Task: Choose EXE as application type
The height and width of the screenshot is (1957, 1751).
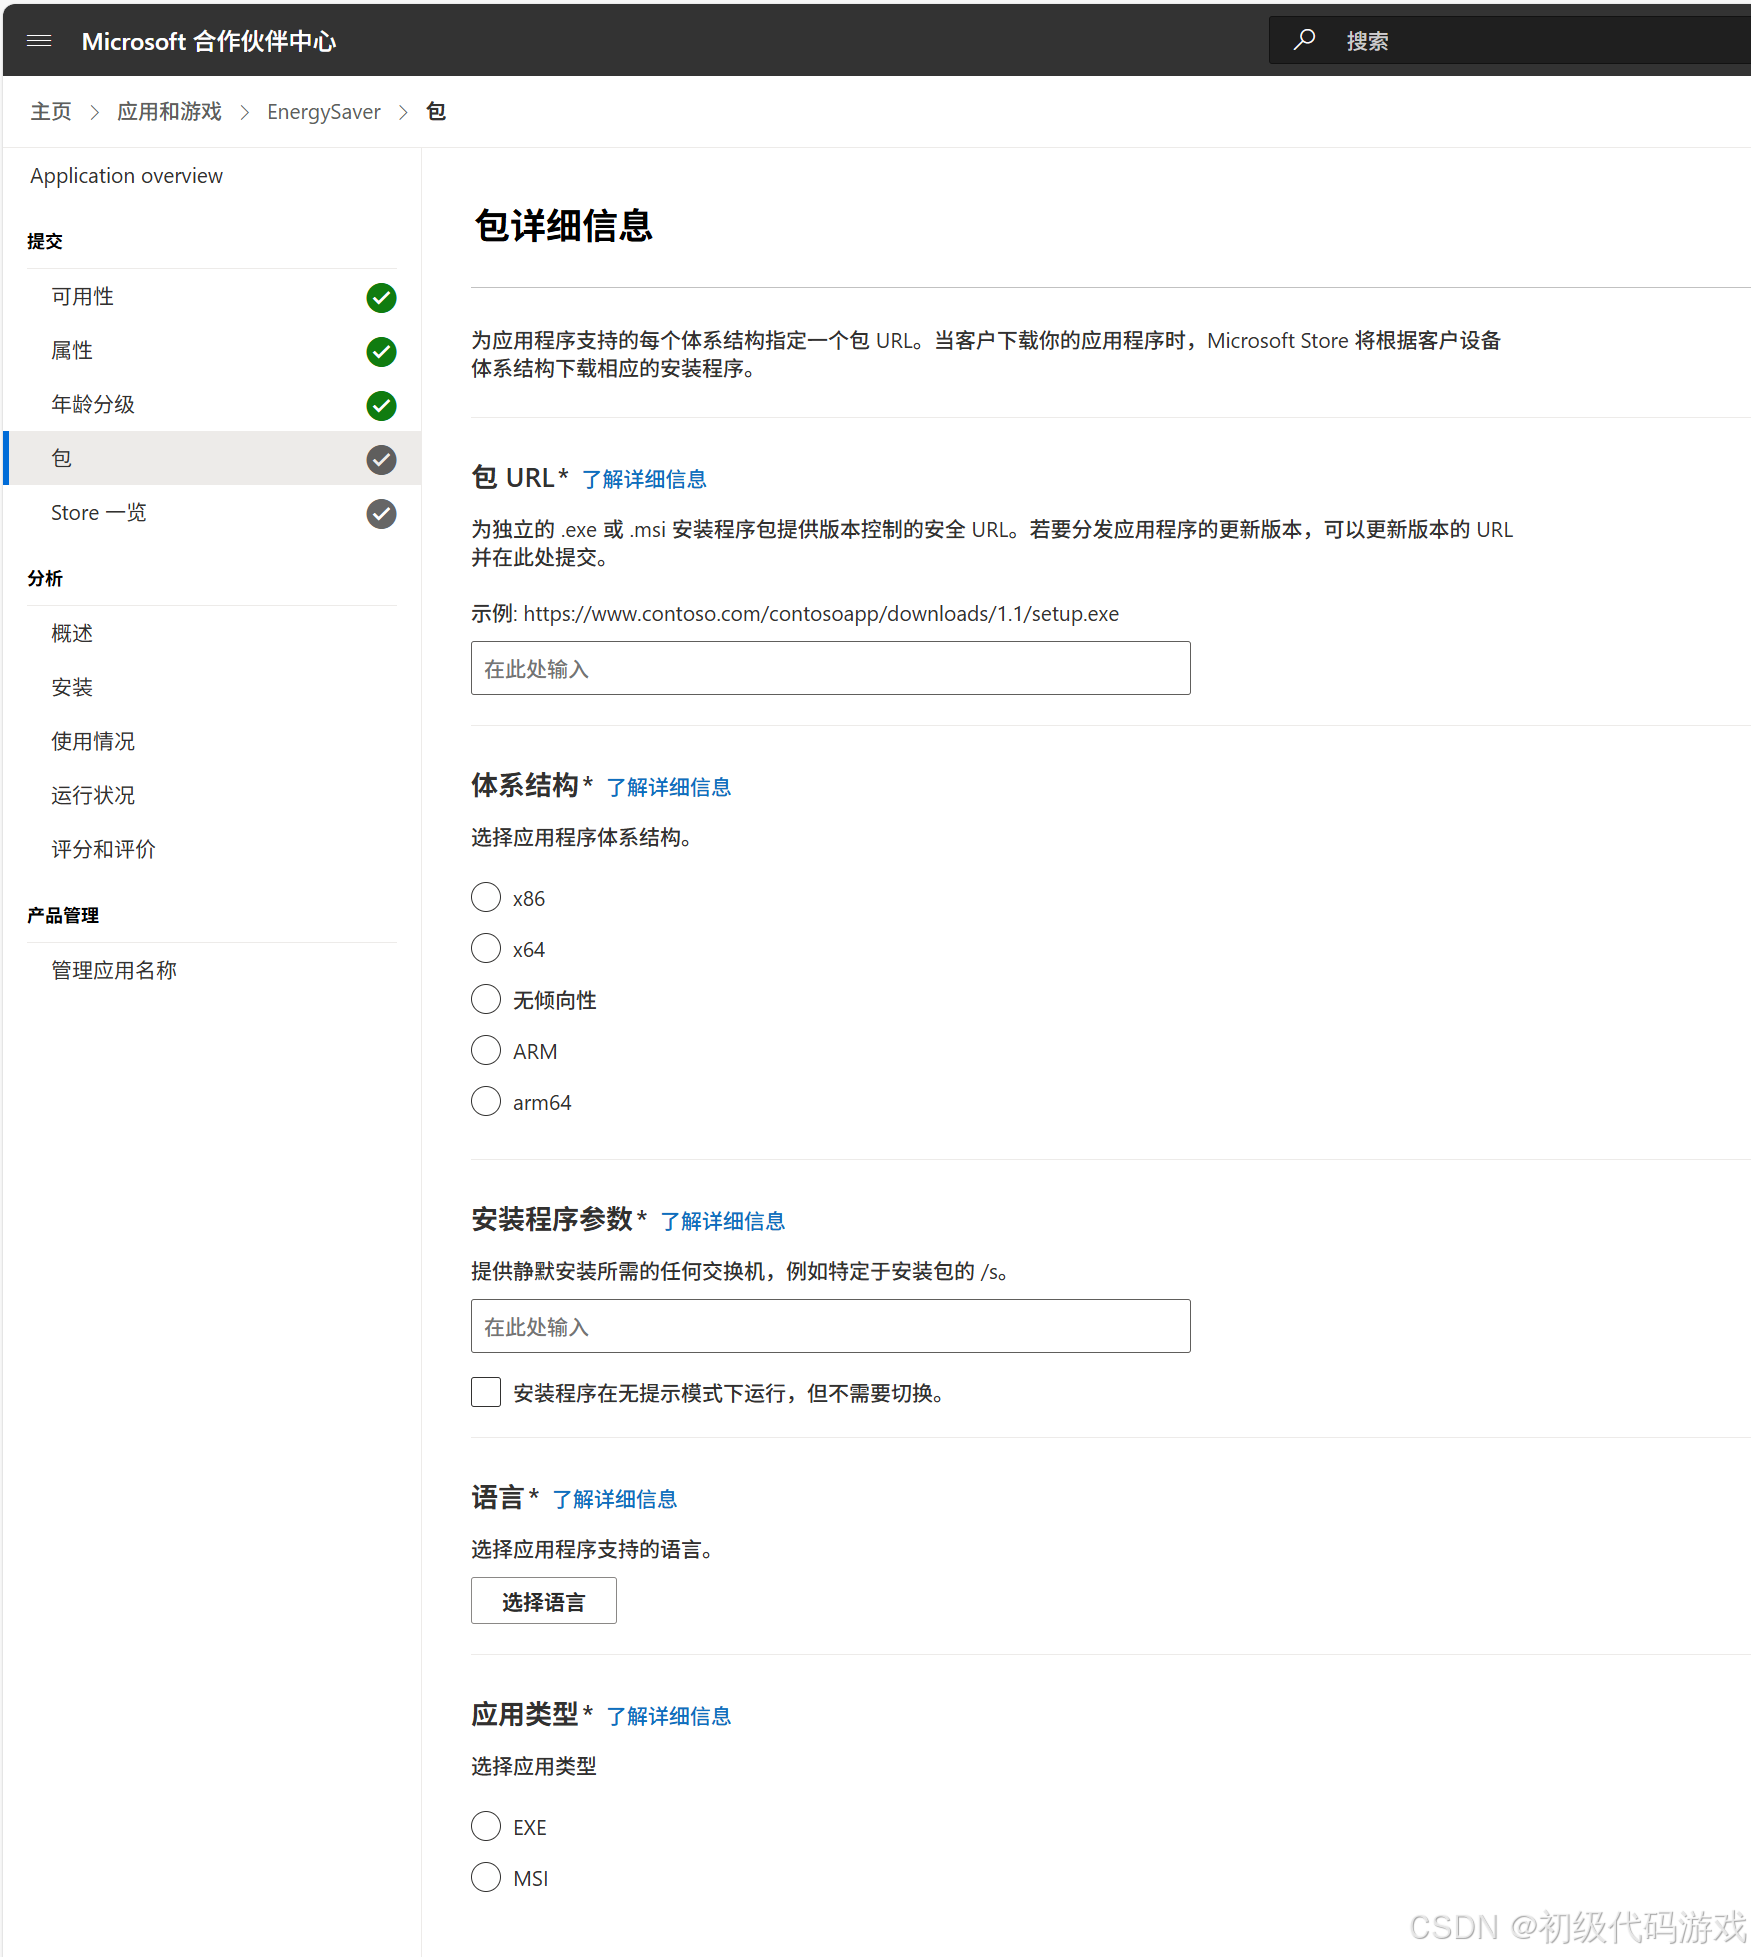Action: click(x=486, y=1826)
